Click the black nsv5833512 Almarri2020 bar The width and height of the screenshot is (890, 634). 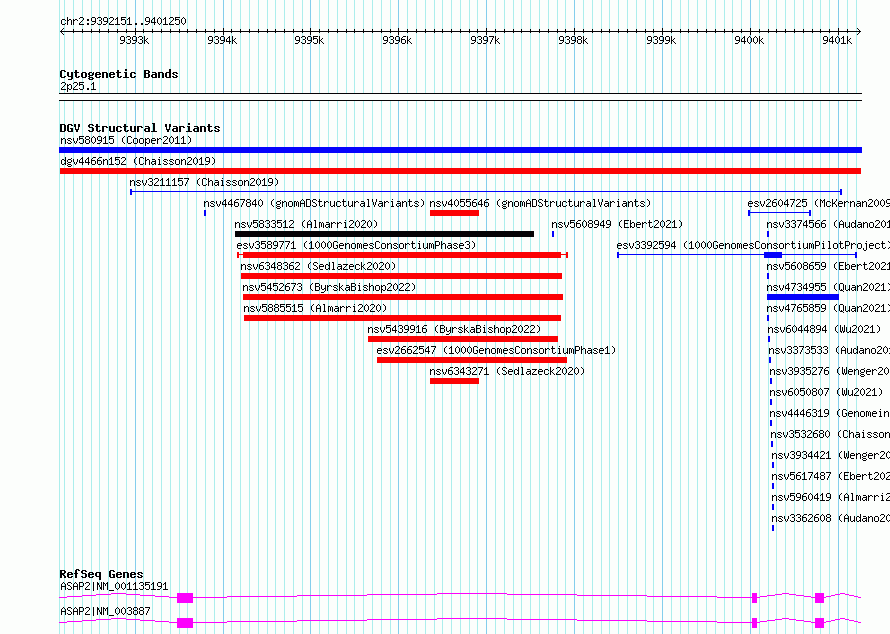[x=384, y=234]
